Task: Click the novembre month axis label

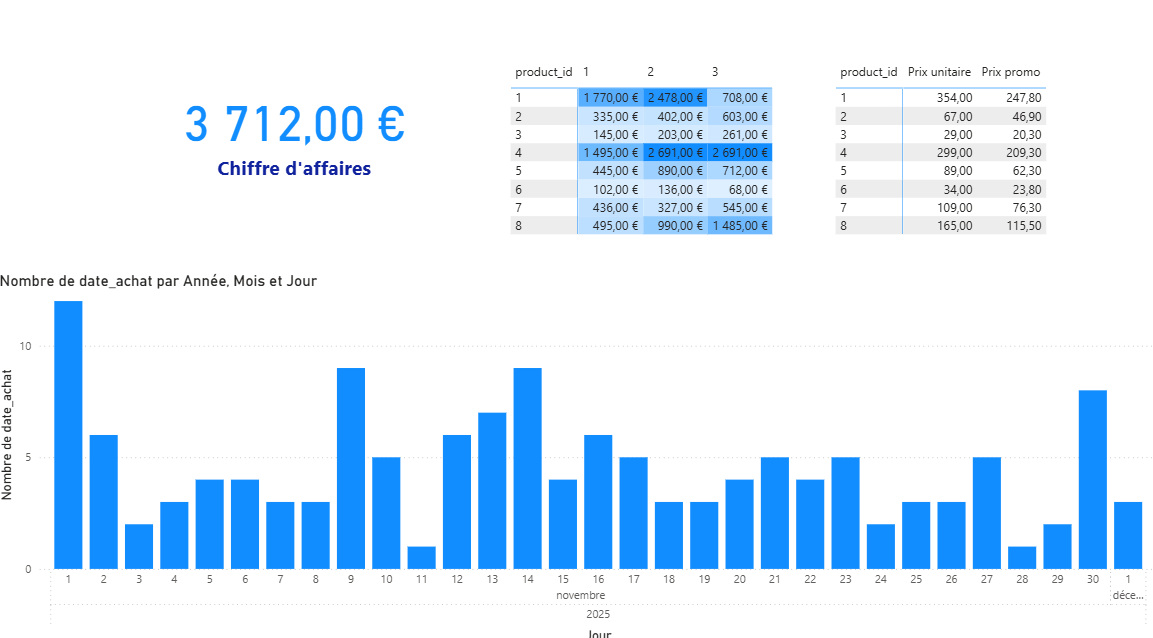Action: [x=580, y=595]
